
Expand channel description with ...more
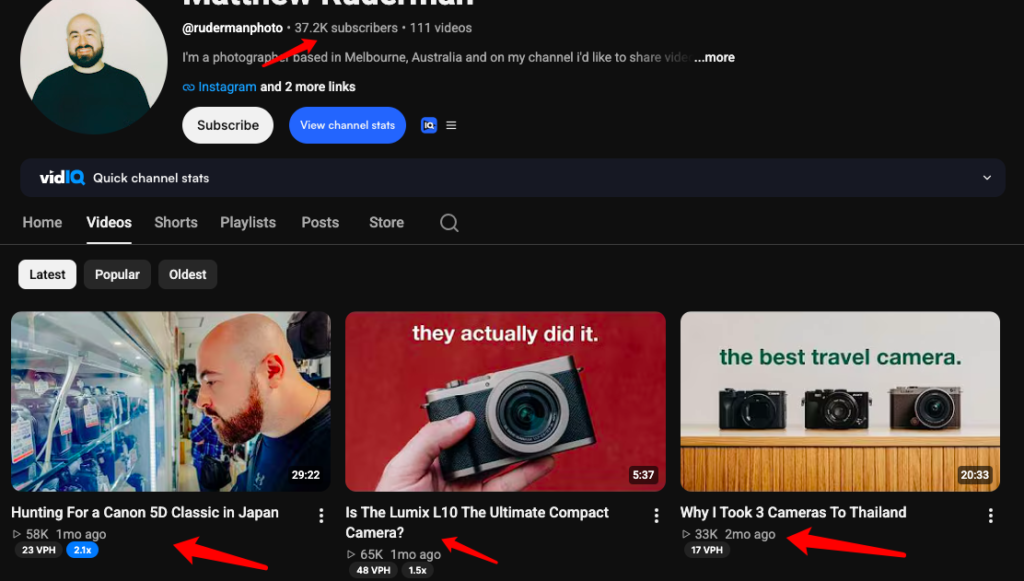click(x=714, y=57)
